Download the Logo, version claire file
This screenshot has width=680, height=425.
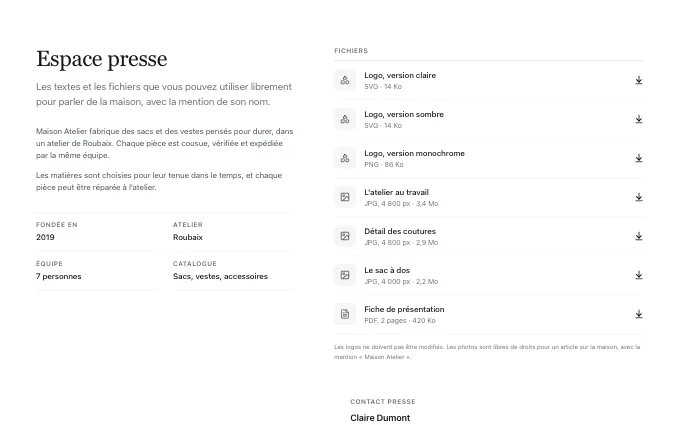pyautogui.click(x=639, y=80)
